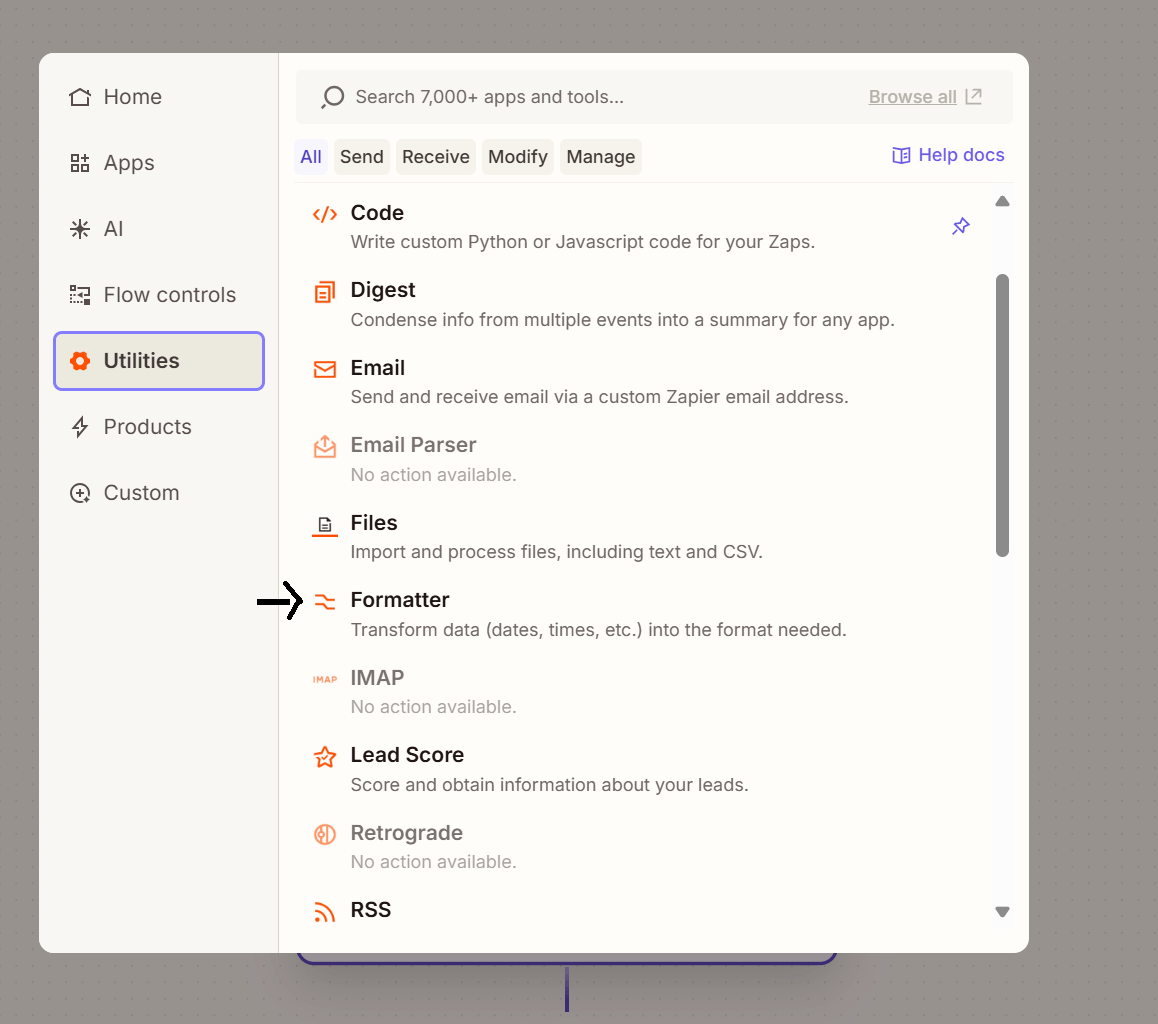The height and width of the screenshot is (1024, 1158).
Task: Click the AI sparkle icon
Action: [x=80, y=229]
